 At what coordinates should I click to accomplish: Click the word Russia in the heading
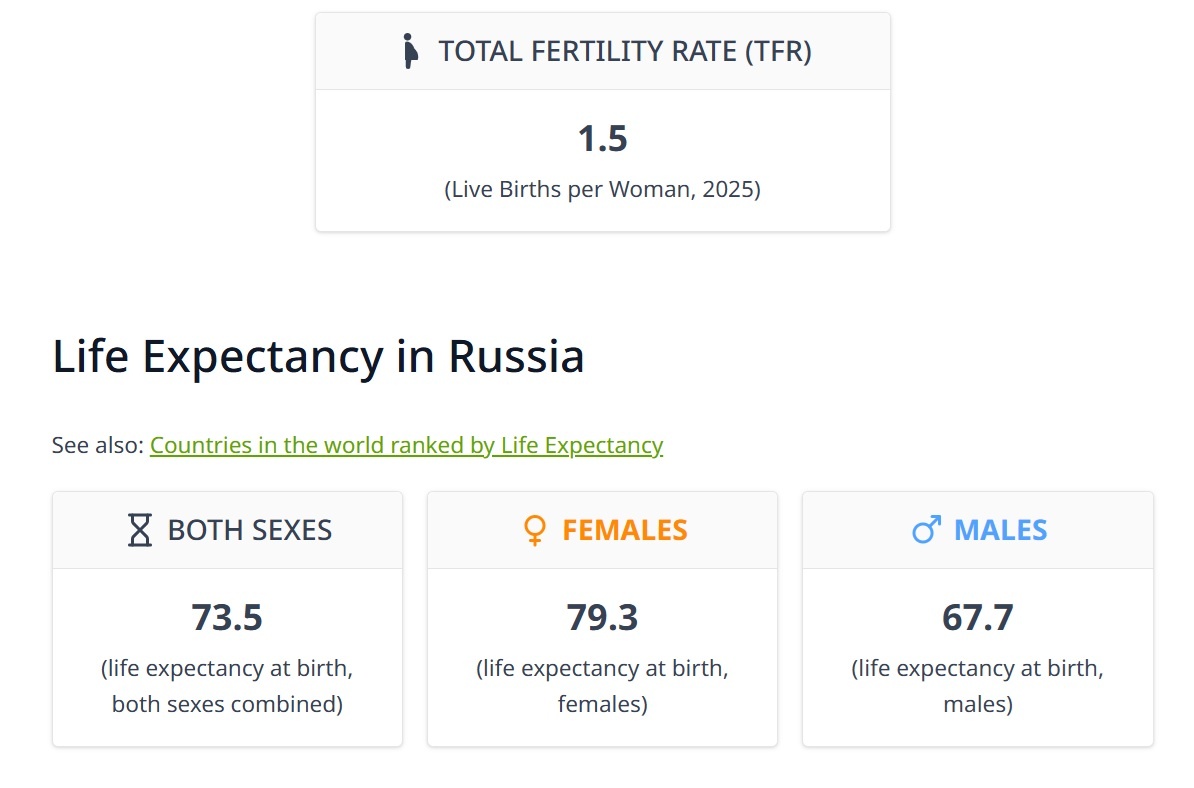[x=516, y=357]
